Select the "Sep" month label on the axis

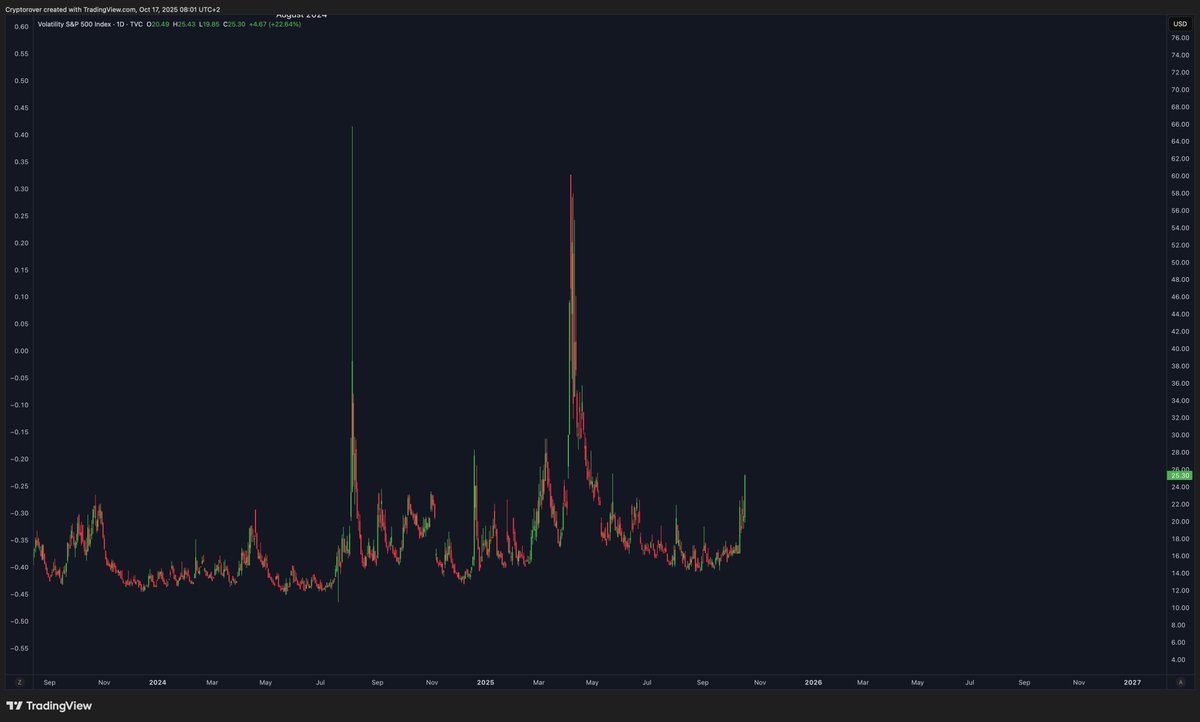pyautogui.click(x=49, y=682)
